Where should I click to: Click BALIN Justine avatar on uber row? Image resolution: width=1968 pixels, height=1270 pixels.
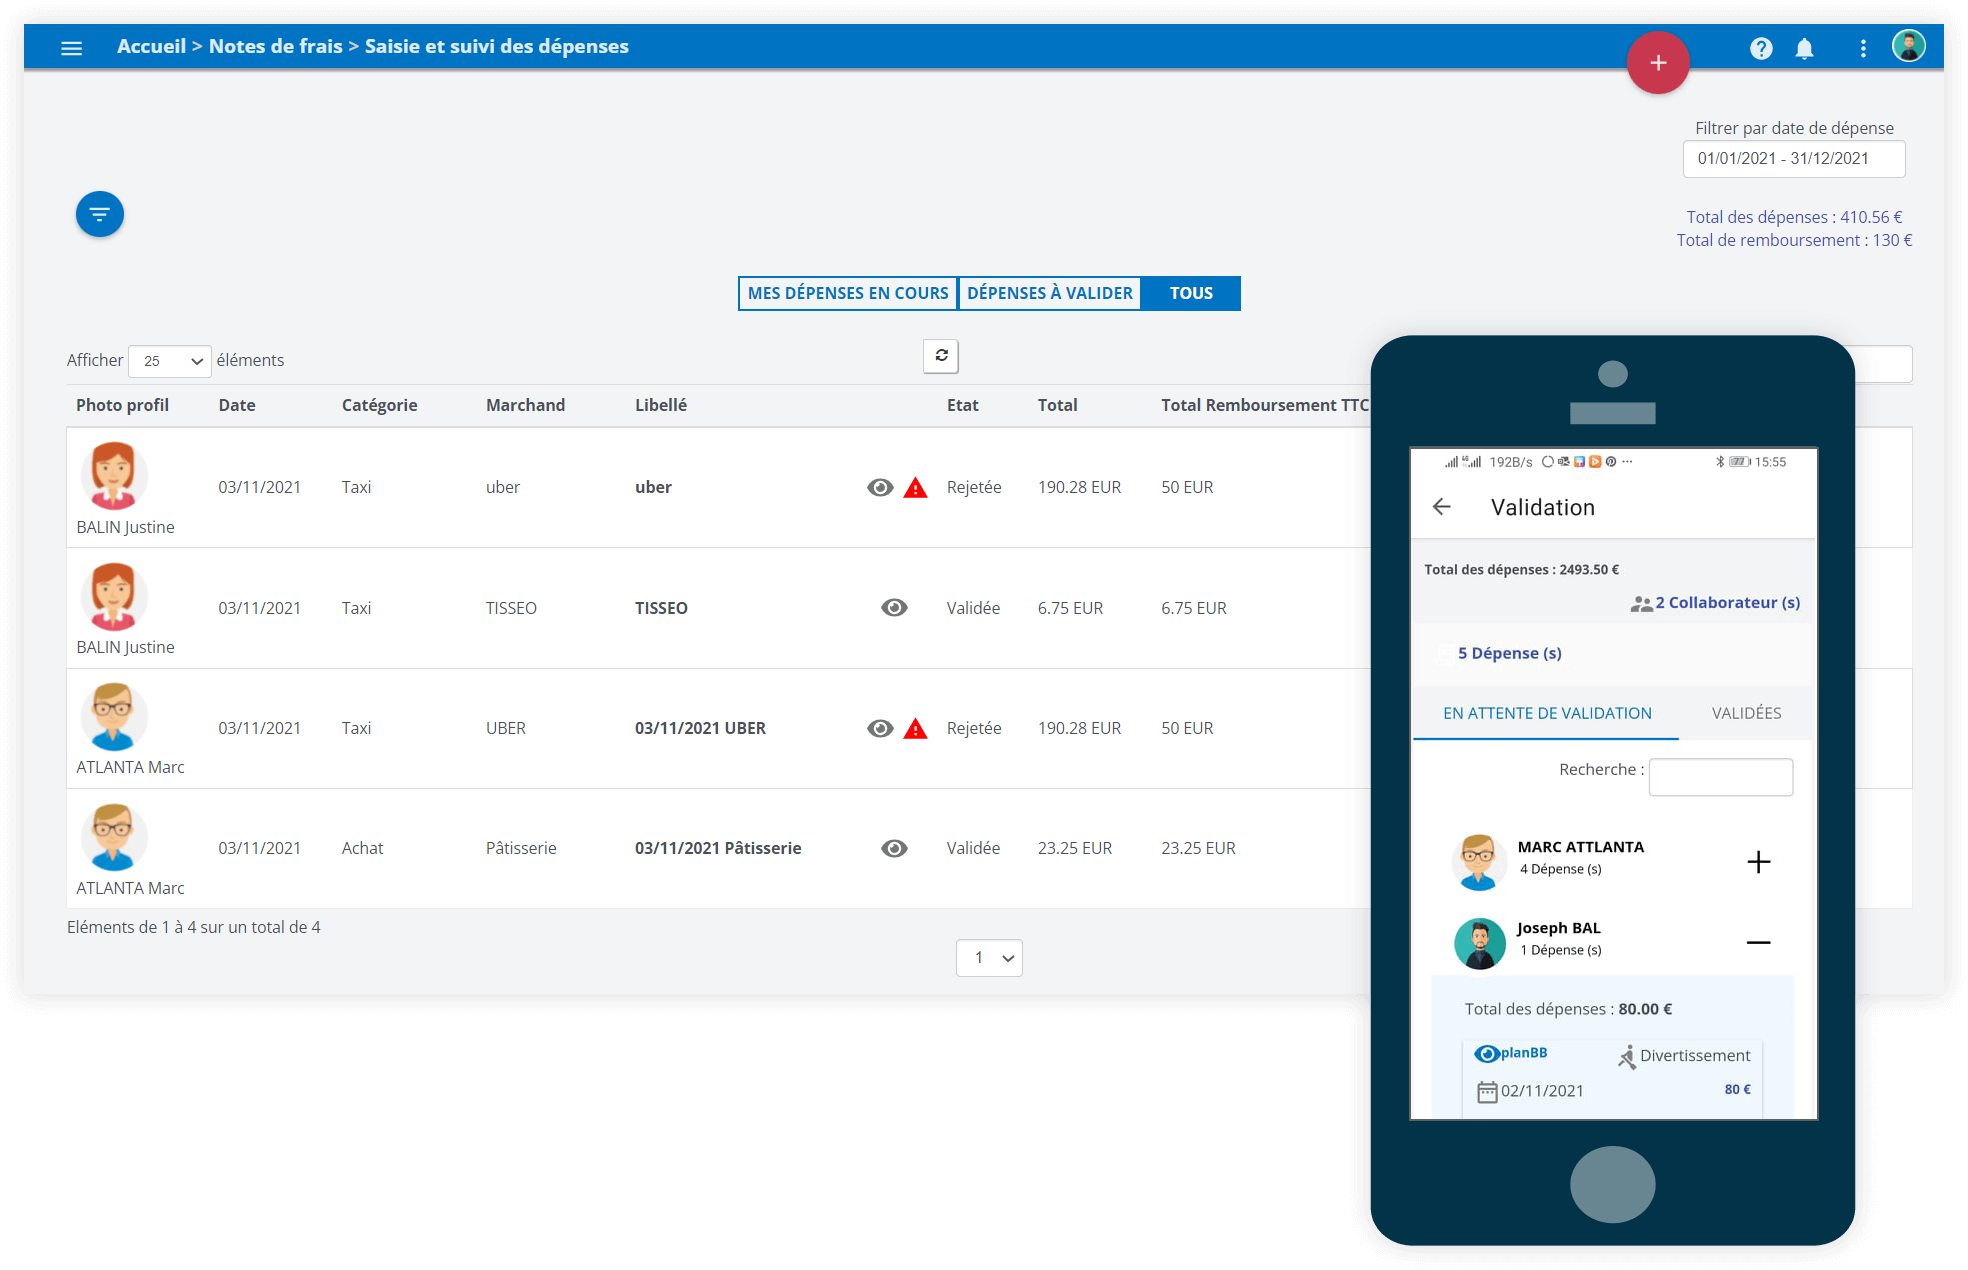coord(113,476)
